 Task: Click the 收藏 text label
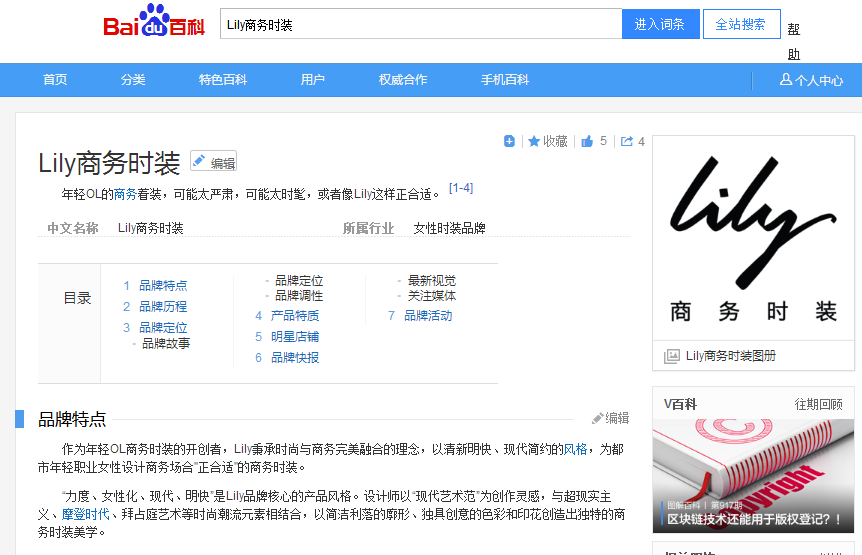pos(555,141)
